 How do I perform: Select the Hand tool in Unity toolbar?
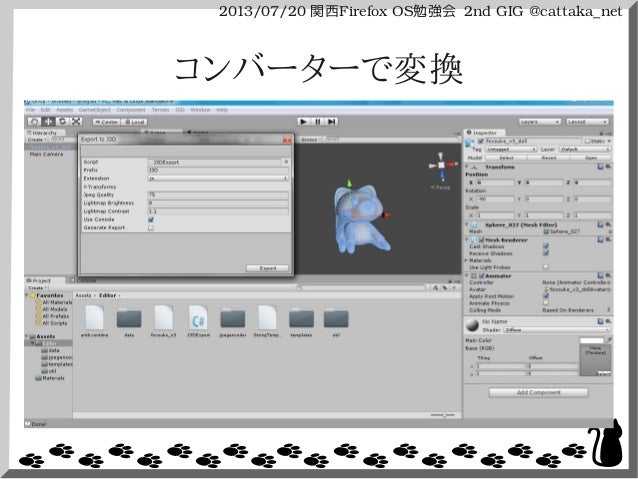tap(35, 121)
